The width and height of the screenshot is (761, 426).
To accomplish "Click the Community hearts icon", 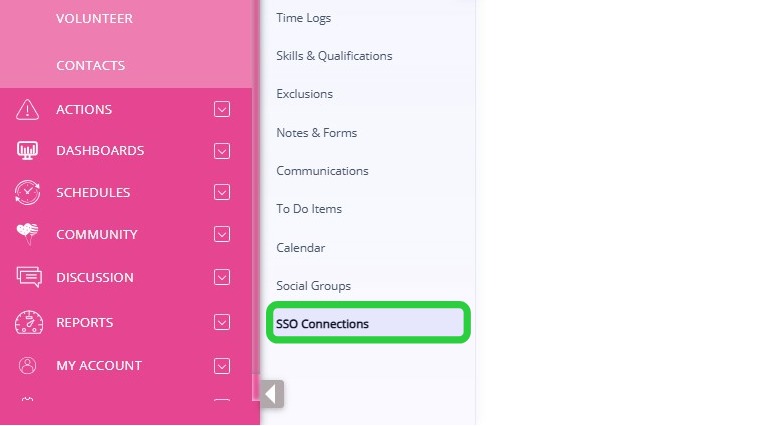I will 28,235.
